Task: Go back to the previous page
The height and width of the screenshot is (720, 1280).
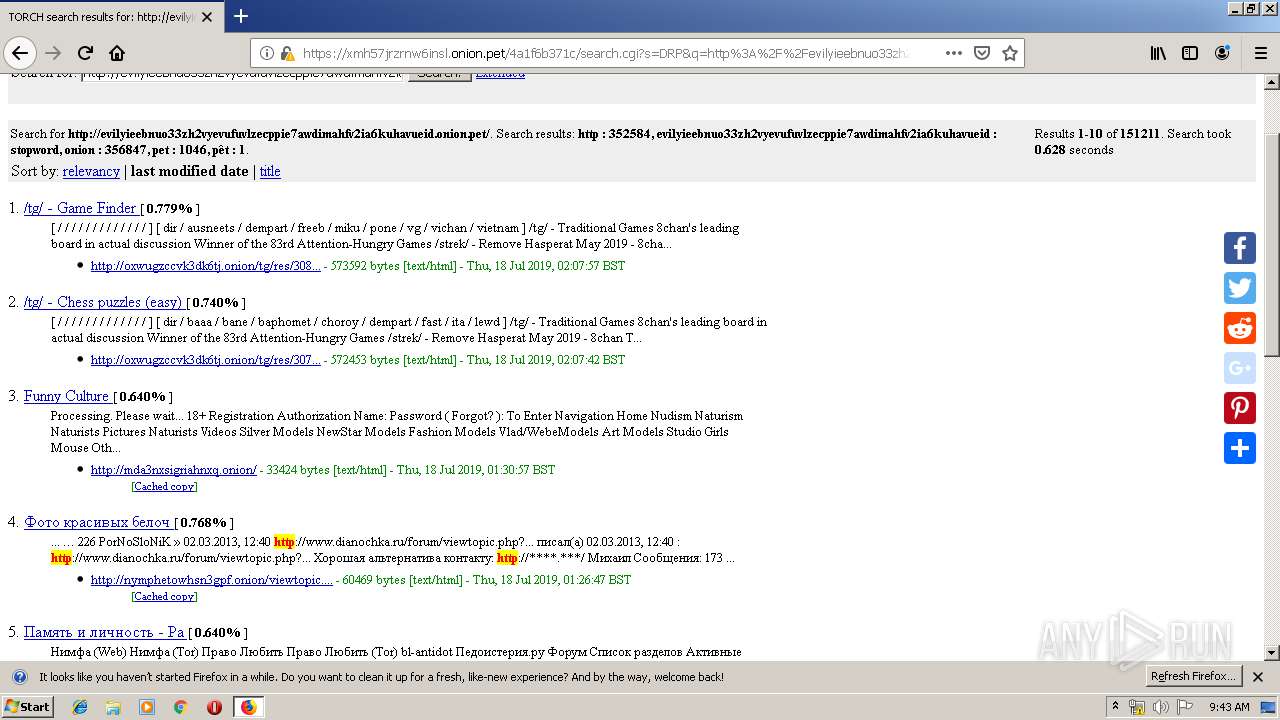Action: point(20,53)
